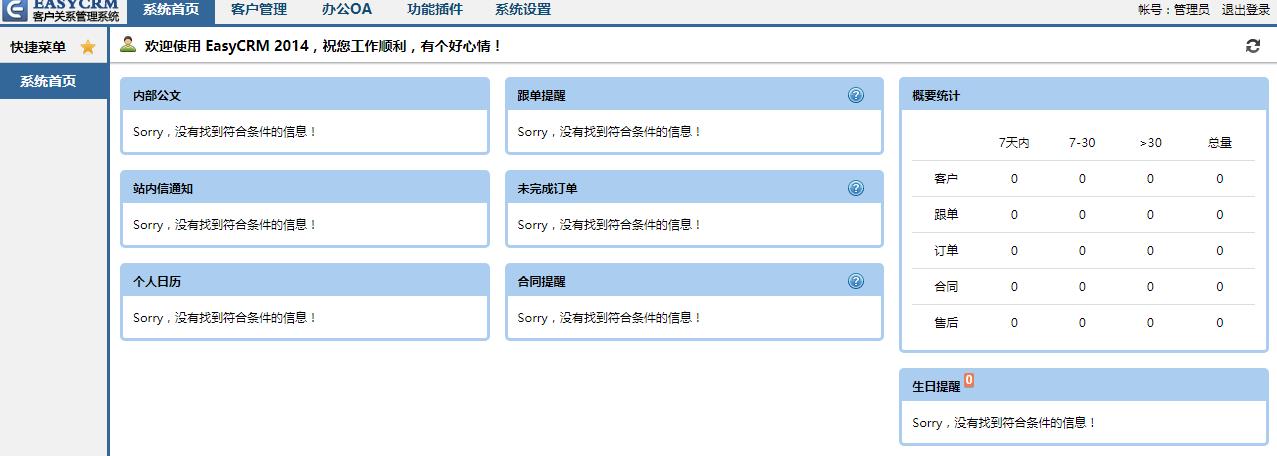Switch to the 系统首页 top tab
This screenshot has width=1277, height=456.
171,11
